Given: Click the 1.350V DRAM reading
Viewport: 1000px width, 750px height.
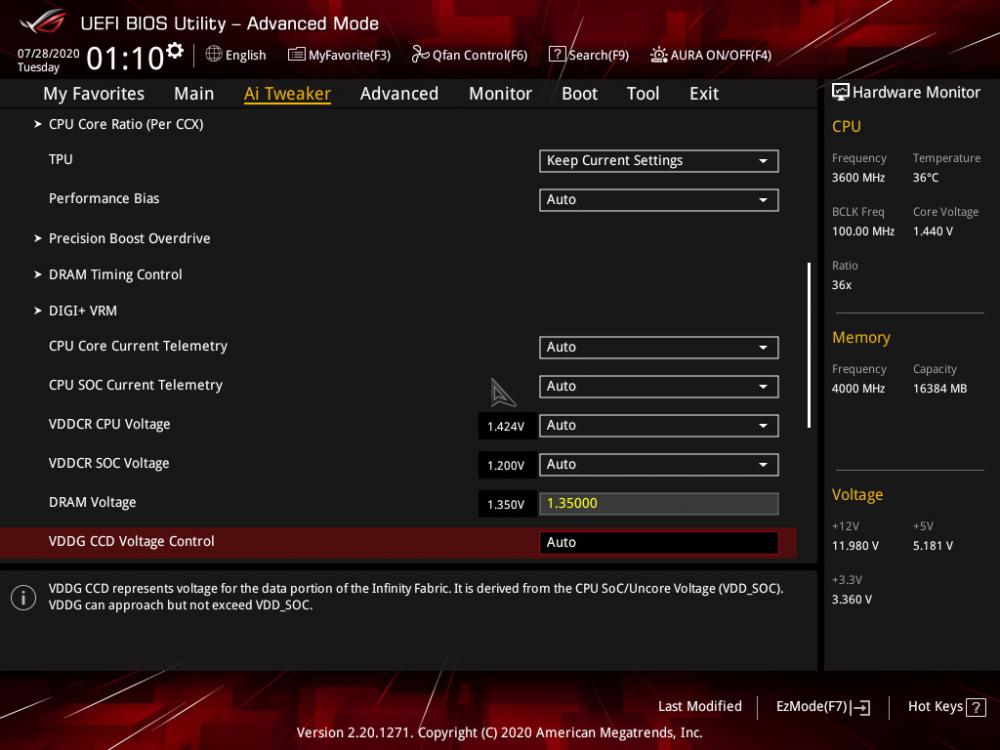Looking at the screenshot, I should point(506,504).
